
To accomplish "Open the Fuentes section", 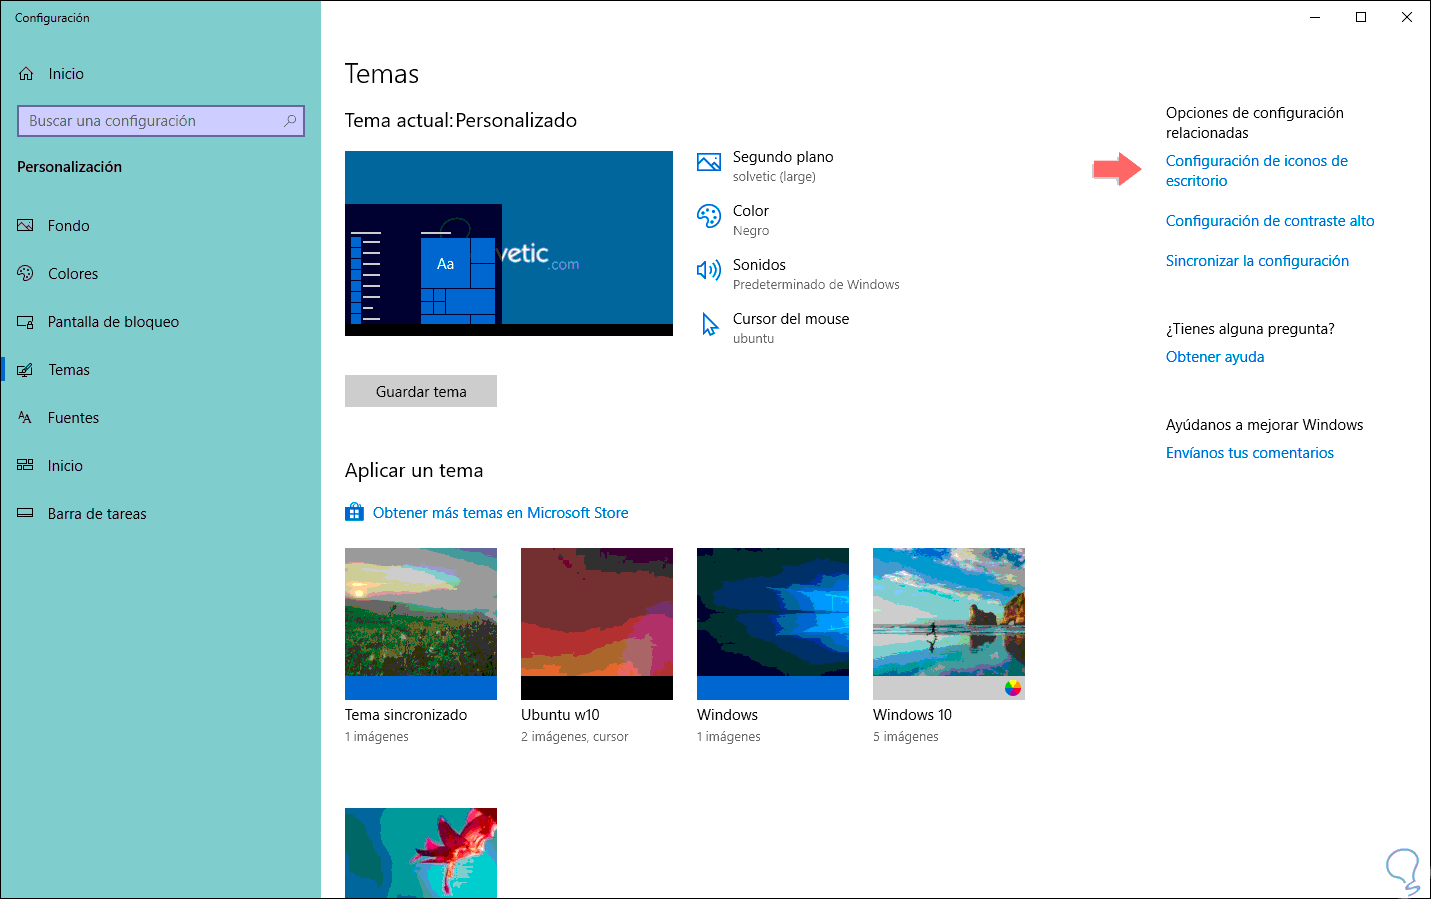I will click(160, 418).
